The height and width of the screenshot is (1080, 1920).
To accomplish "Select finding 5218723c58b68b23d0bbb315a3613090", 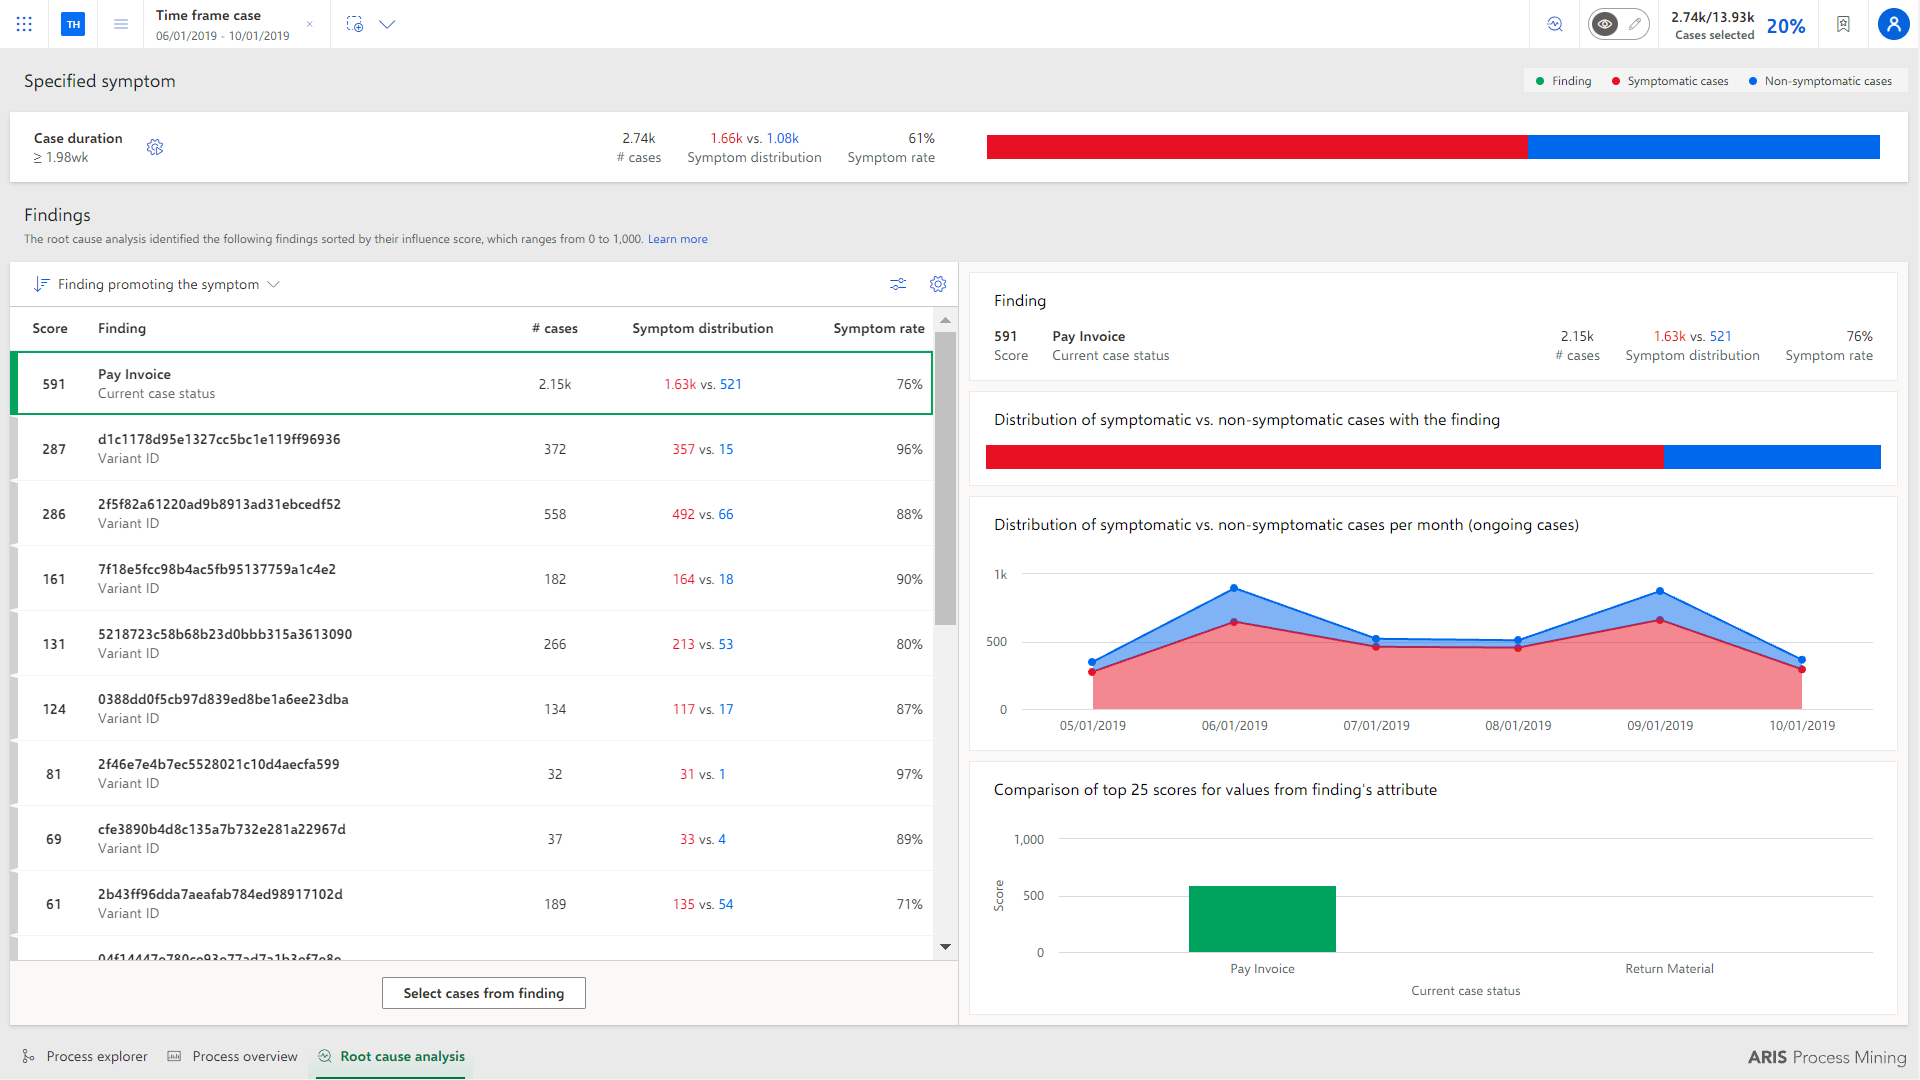I will point(472,643).
